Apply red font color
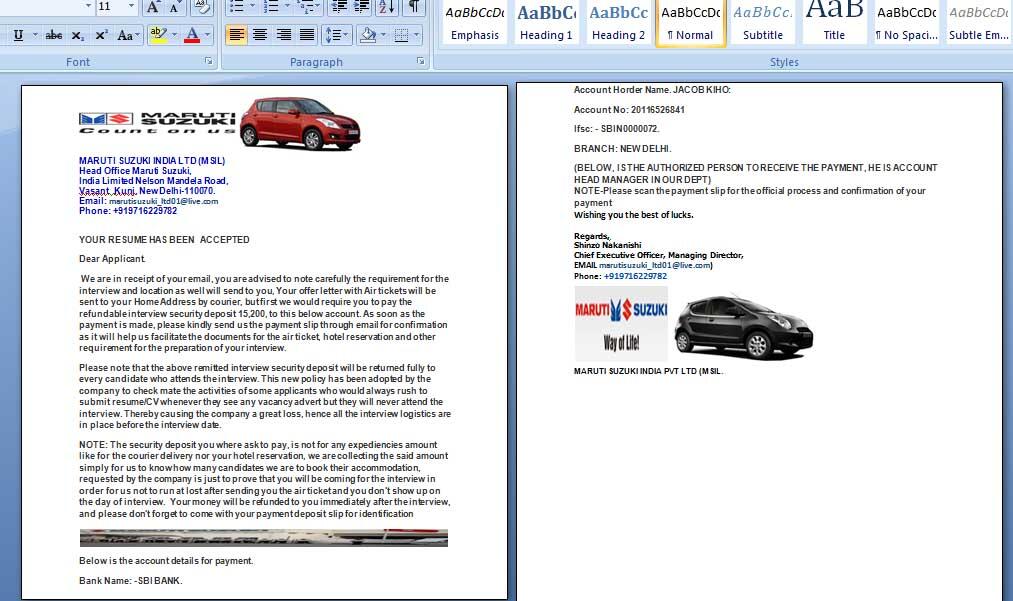The width and height of the screenshot is (1013, 601). click(192, 35)
